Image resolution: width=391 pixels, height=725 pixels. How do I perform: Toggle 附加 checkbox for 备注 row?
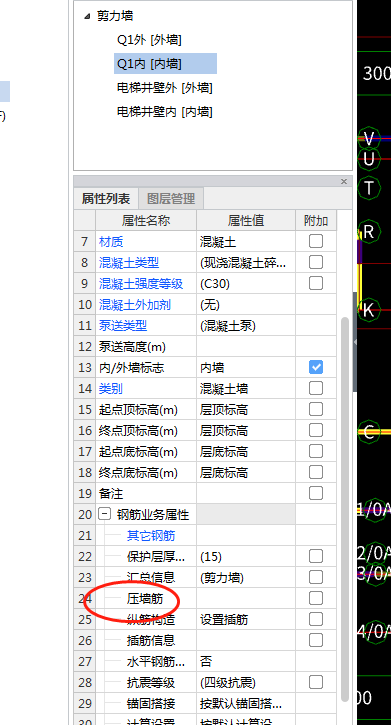[x=316, y=493]
